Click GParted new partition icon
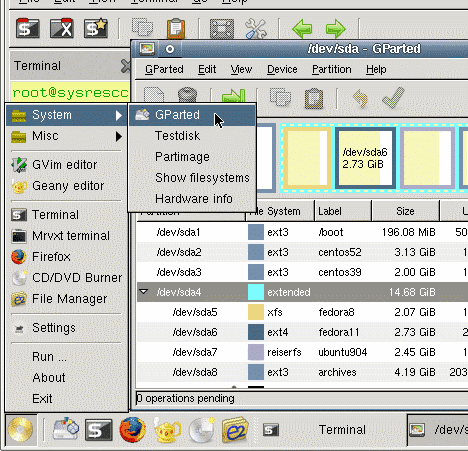 (154, 95)
